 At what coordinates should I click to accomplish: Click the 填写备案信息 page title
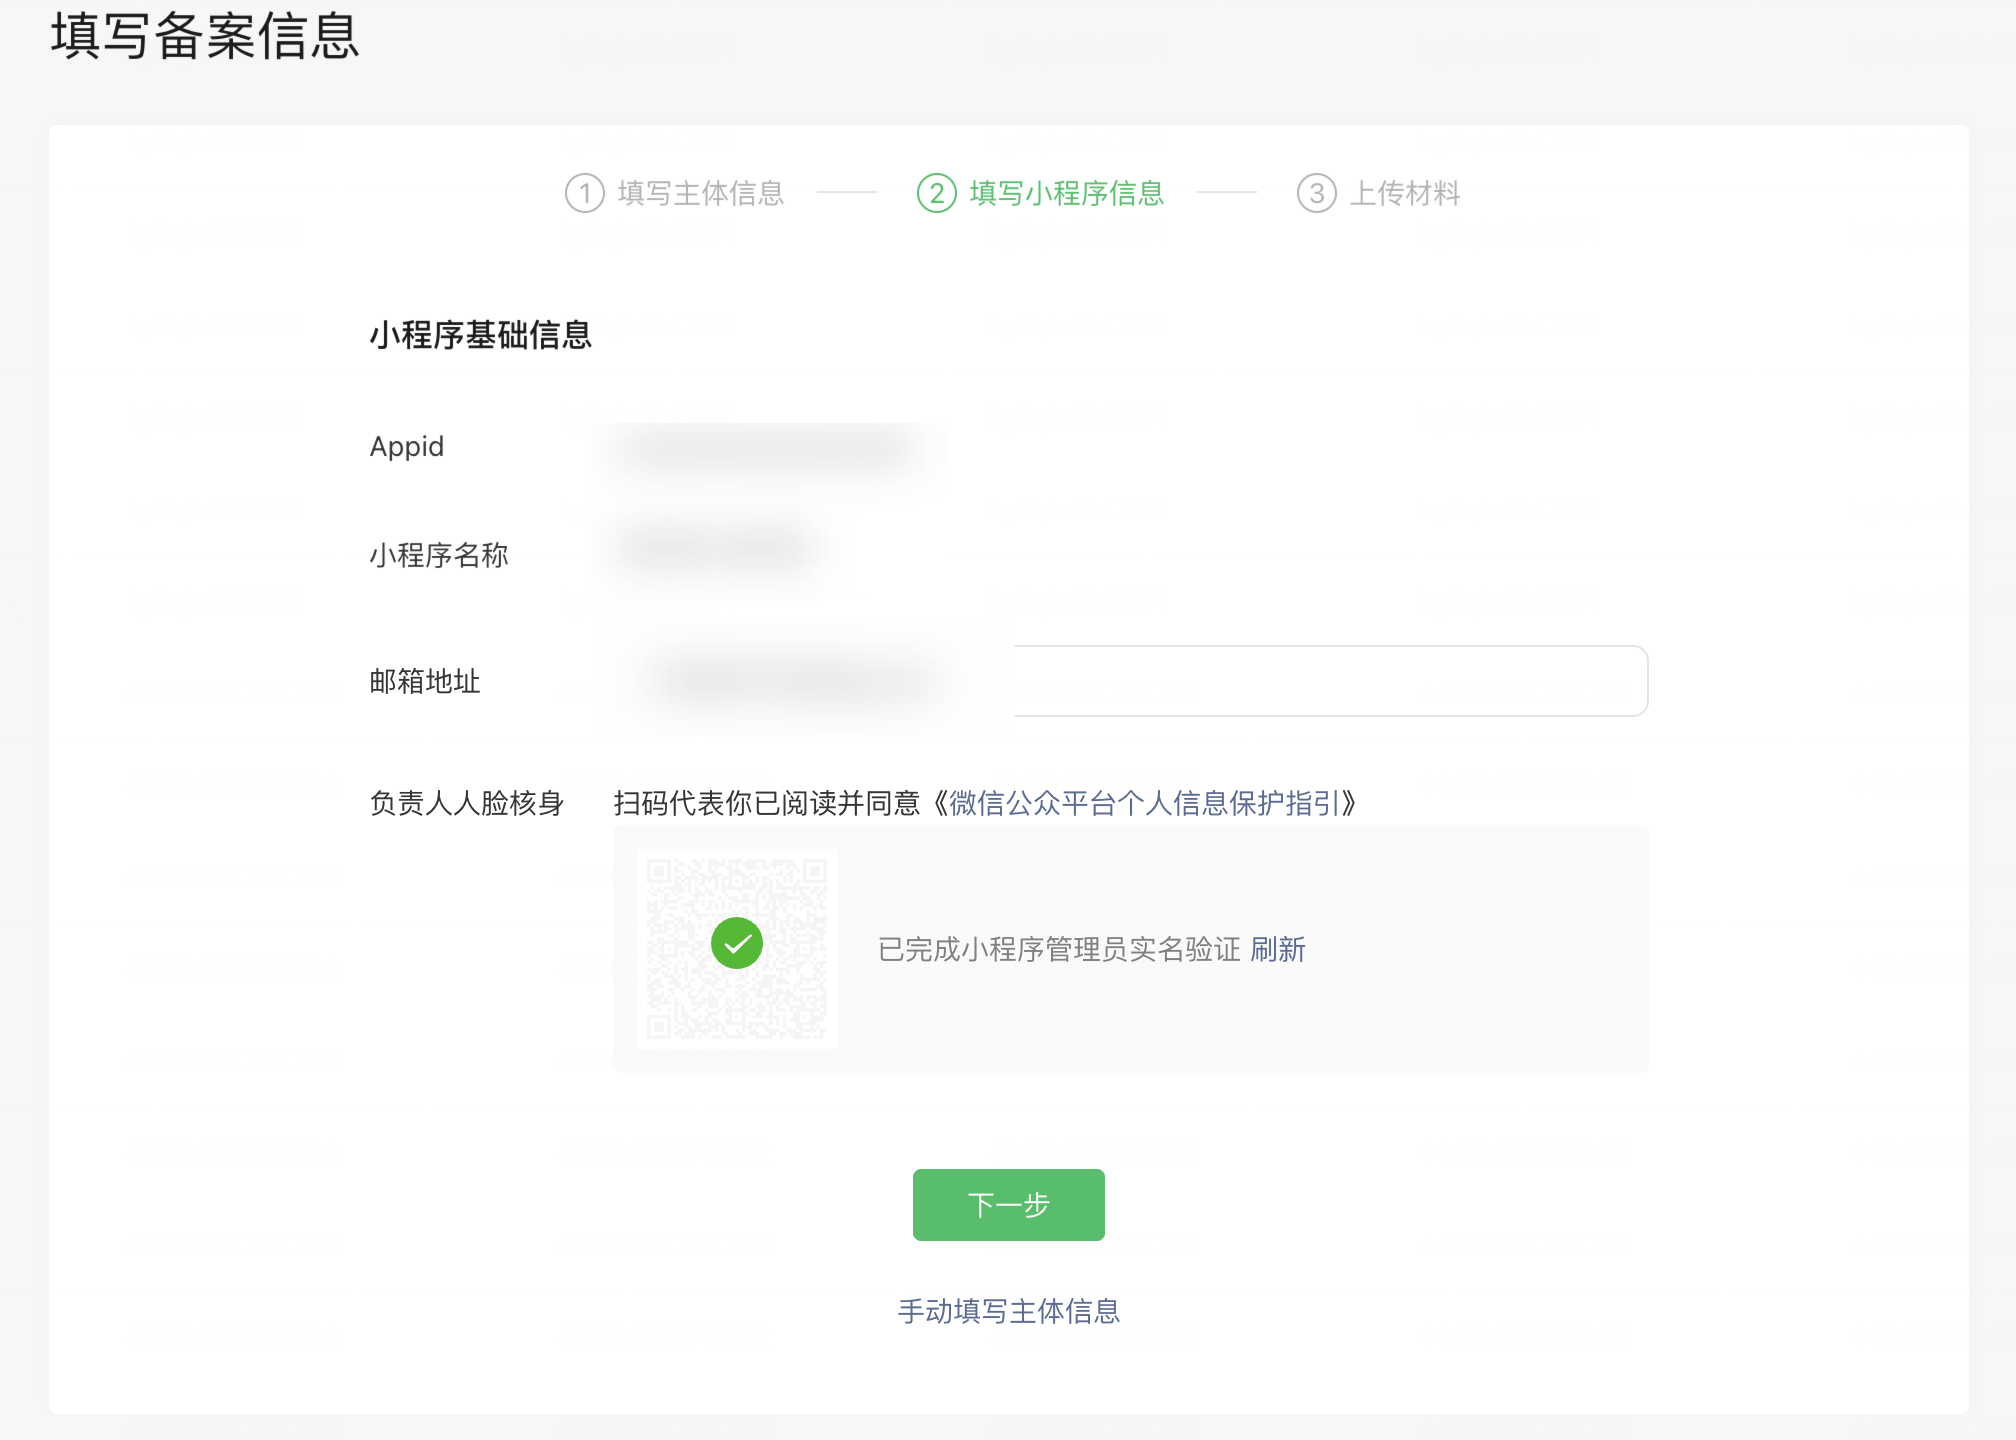click(x=204, y=37)
